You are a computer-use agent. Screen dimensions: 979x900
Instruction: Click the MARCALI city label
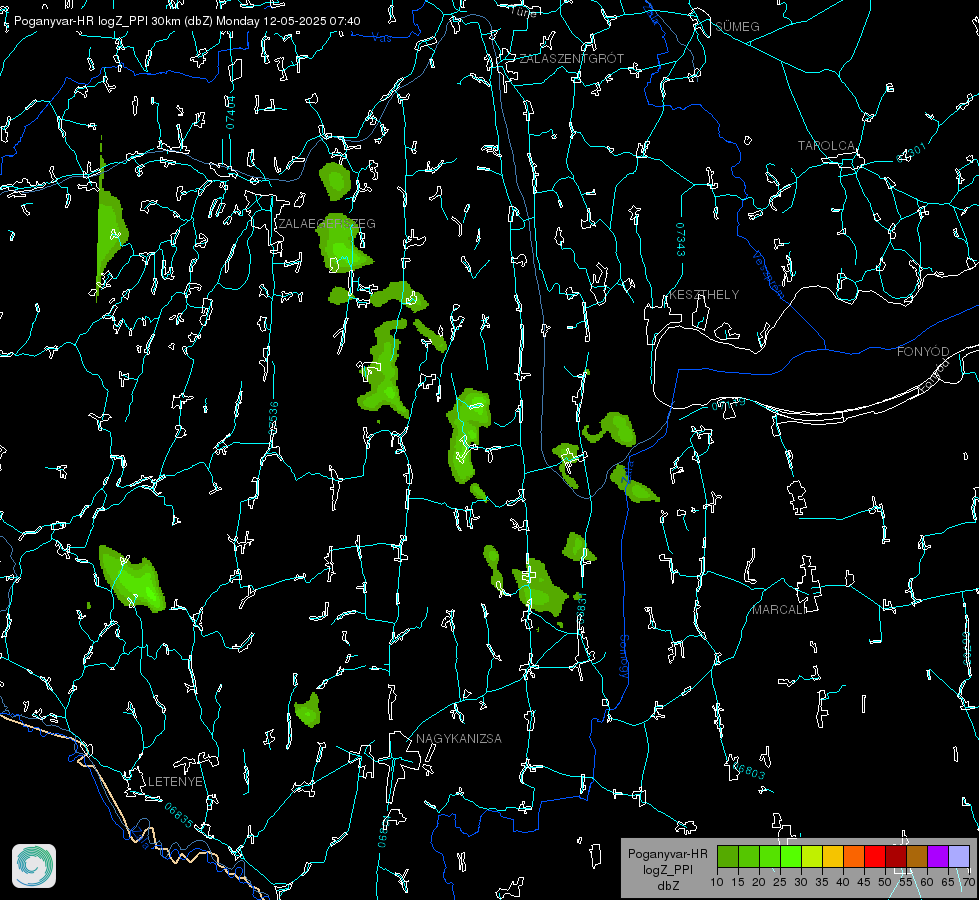778,610
